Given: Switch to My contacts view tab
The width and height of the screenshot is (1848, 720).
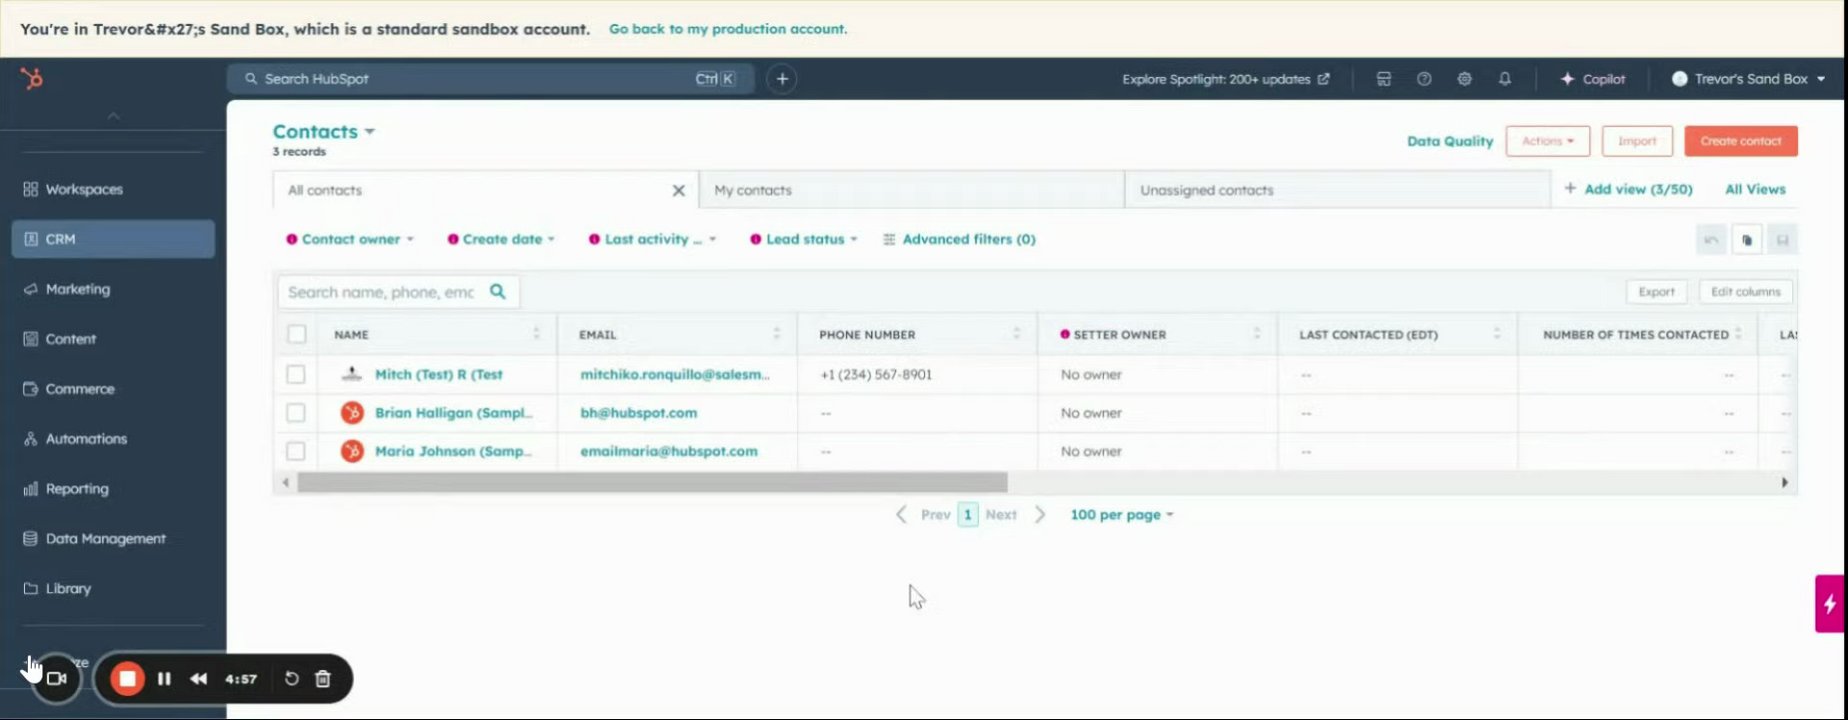Looking at the screenshot, I should (911, 190).
